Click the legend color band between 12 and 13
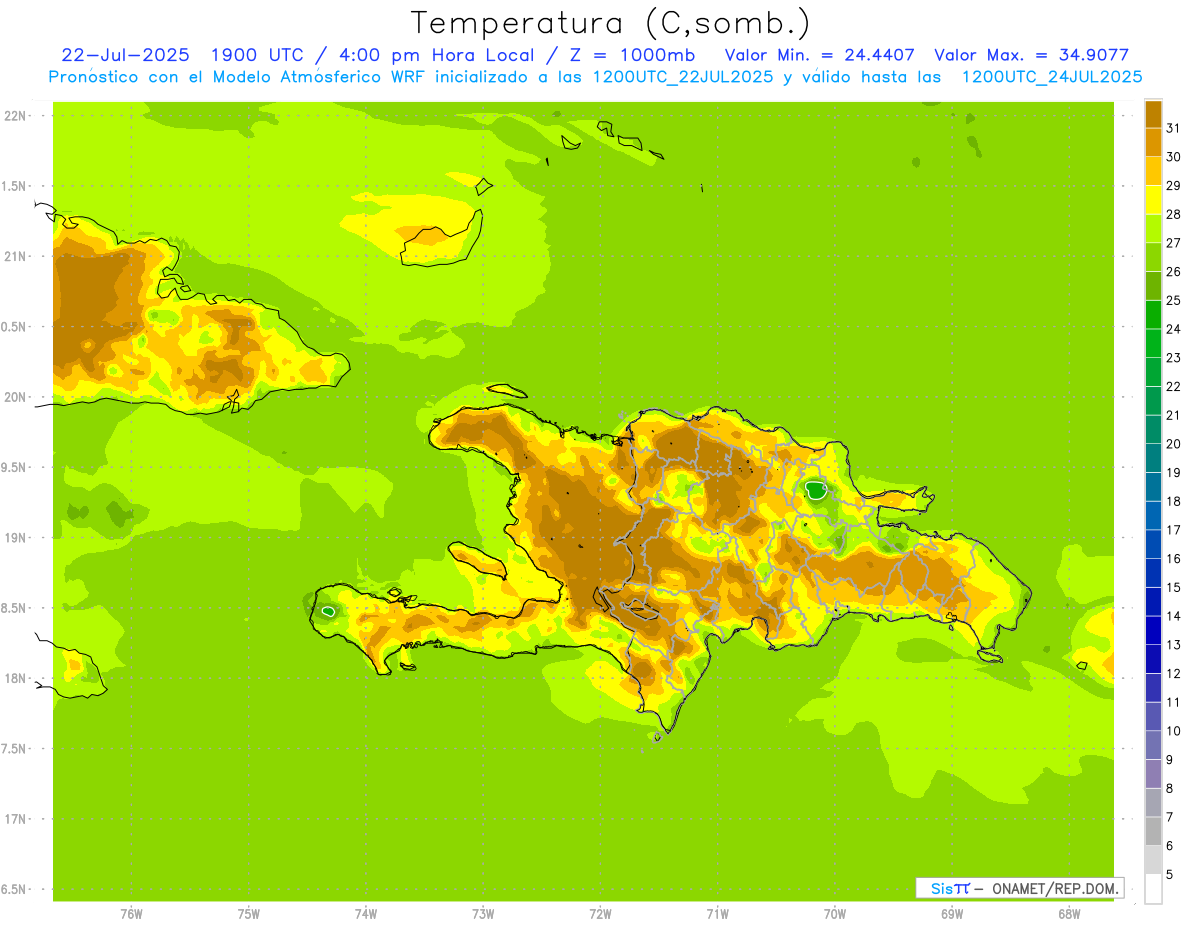Image resolution: width=1200 pixels, height=927 pixels. pyautogui.click(x=1153, y=659)
